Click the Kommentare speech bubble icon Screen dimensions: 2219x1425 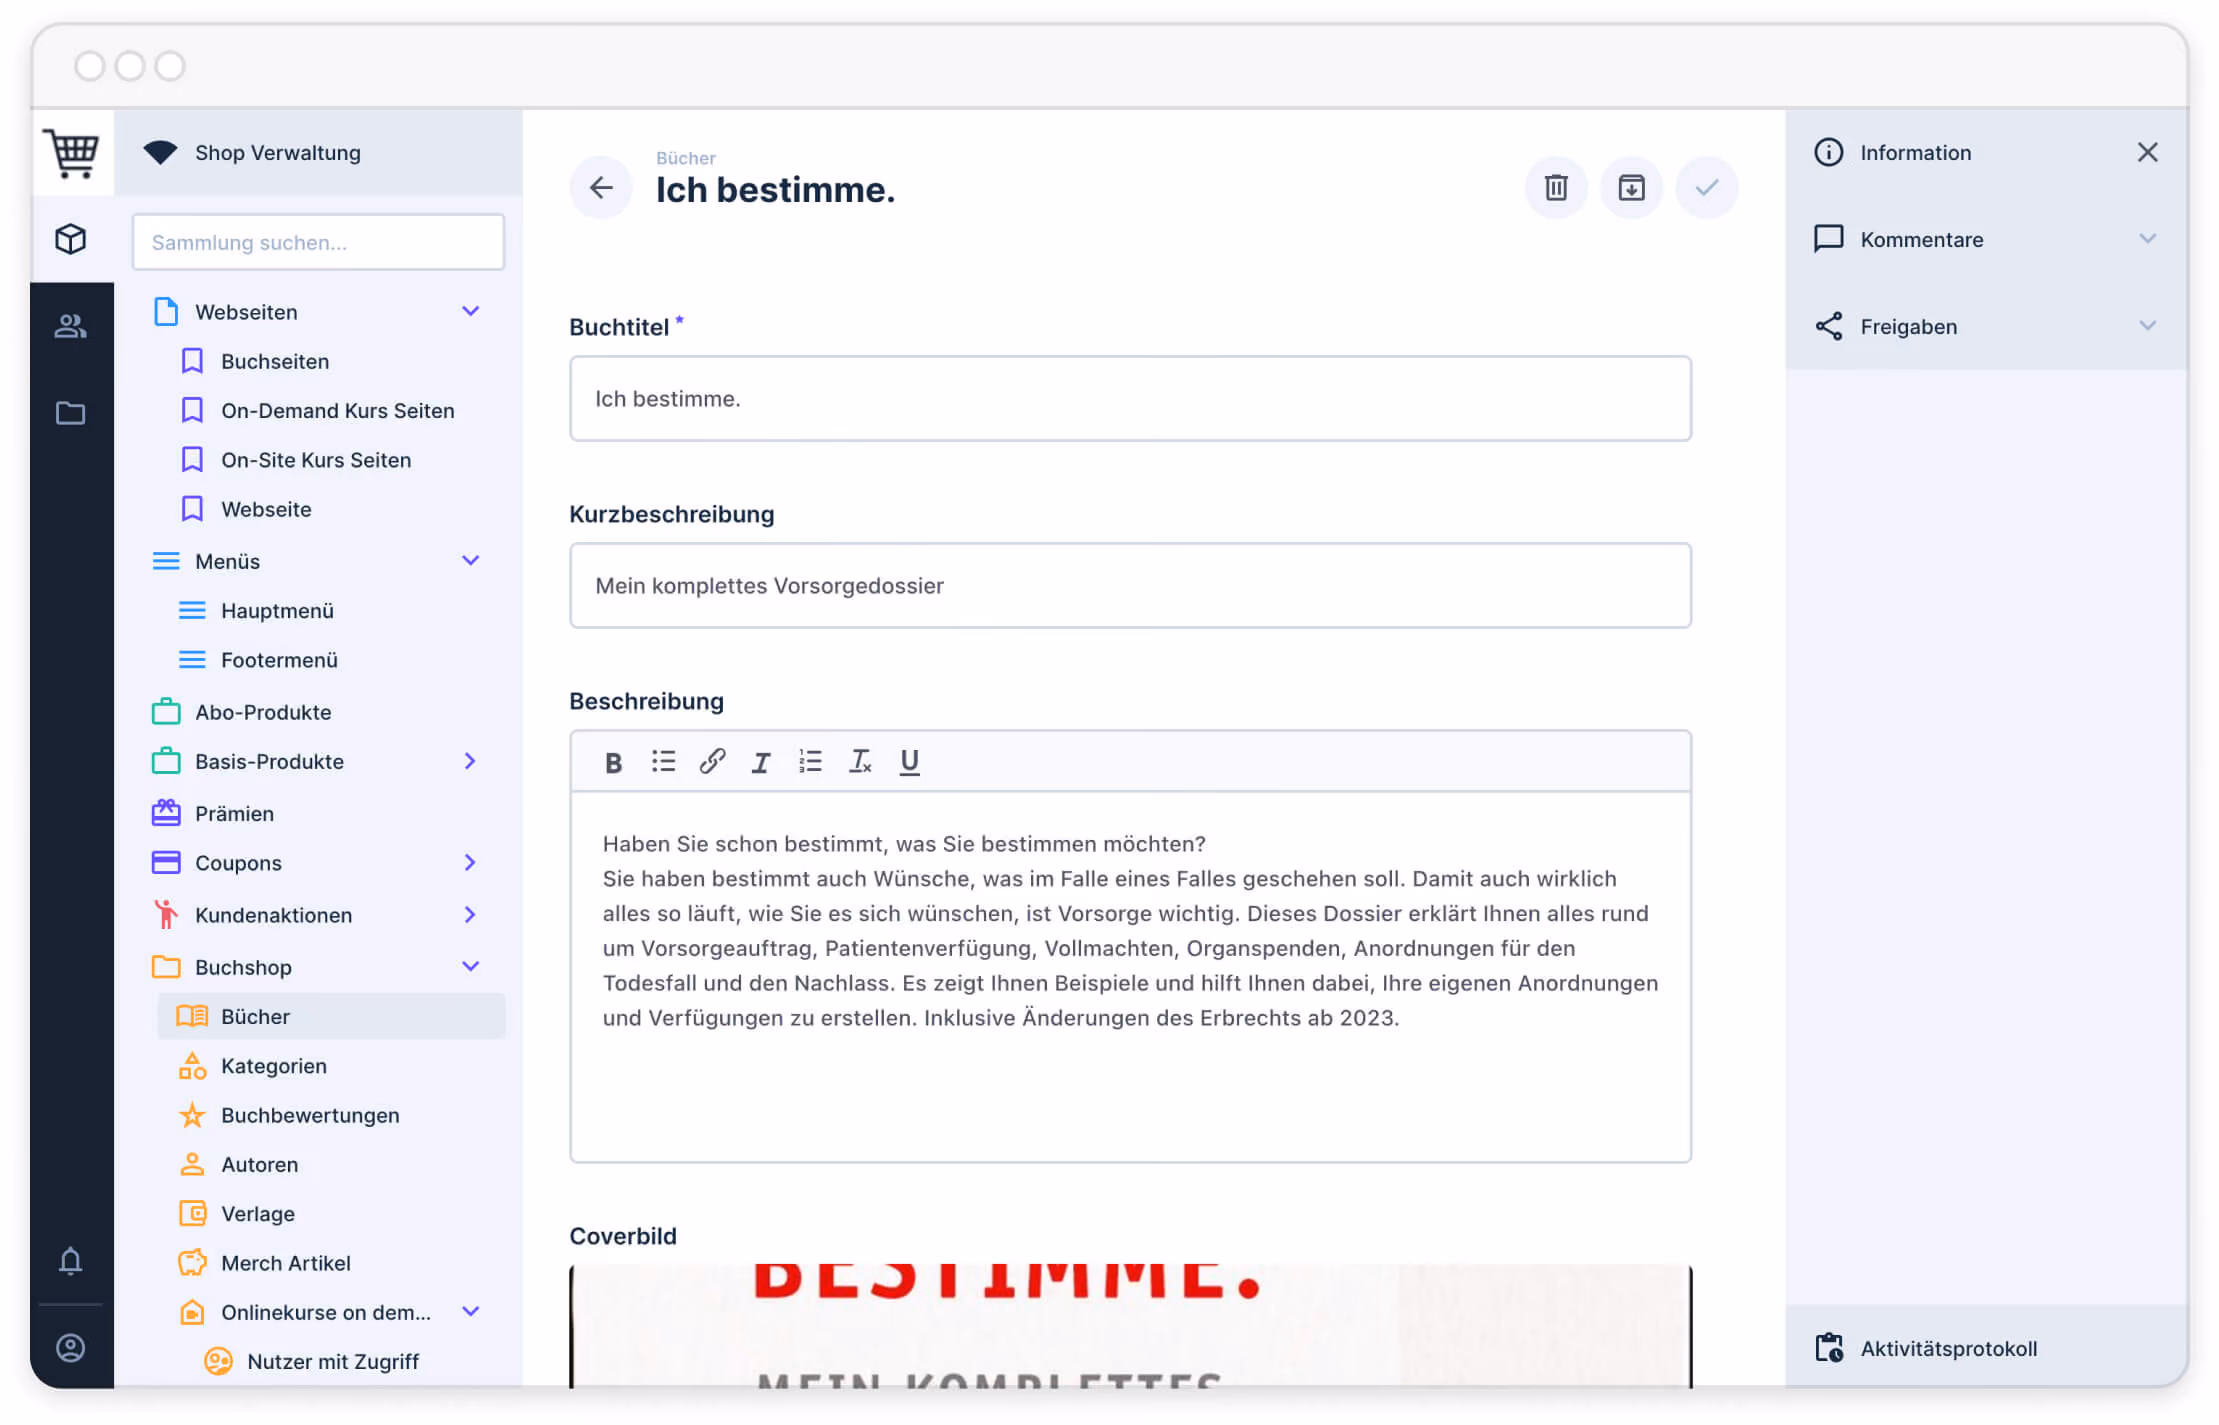click(x=1829, y=239)
